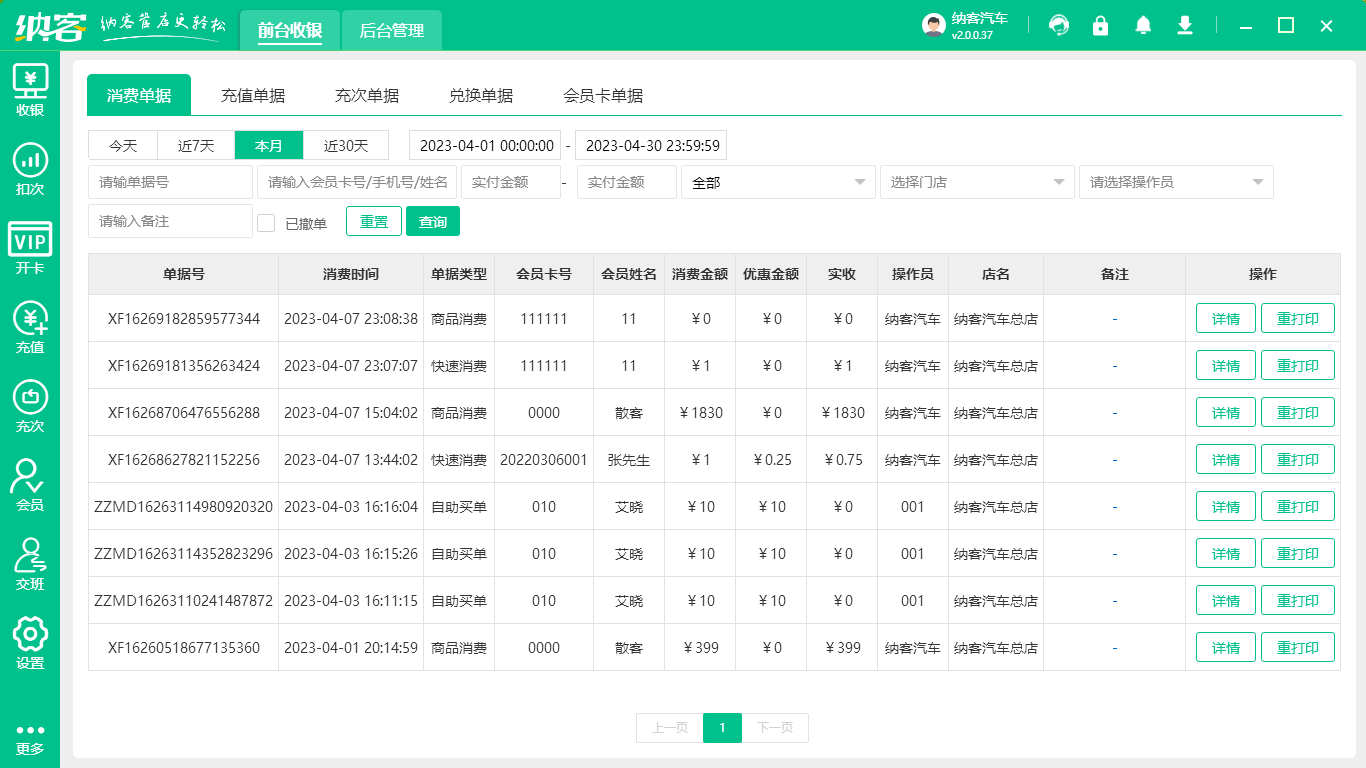Open the 充次 sidebar icon
This screenshot has width=1366, height=768.
30,406
